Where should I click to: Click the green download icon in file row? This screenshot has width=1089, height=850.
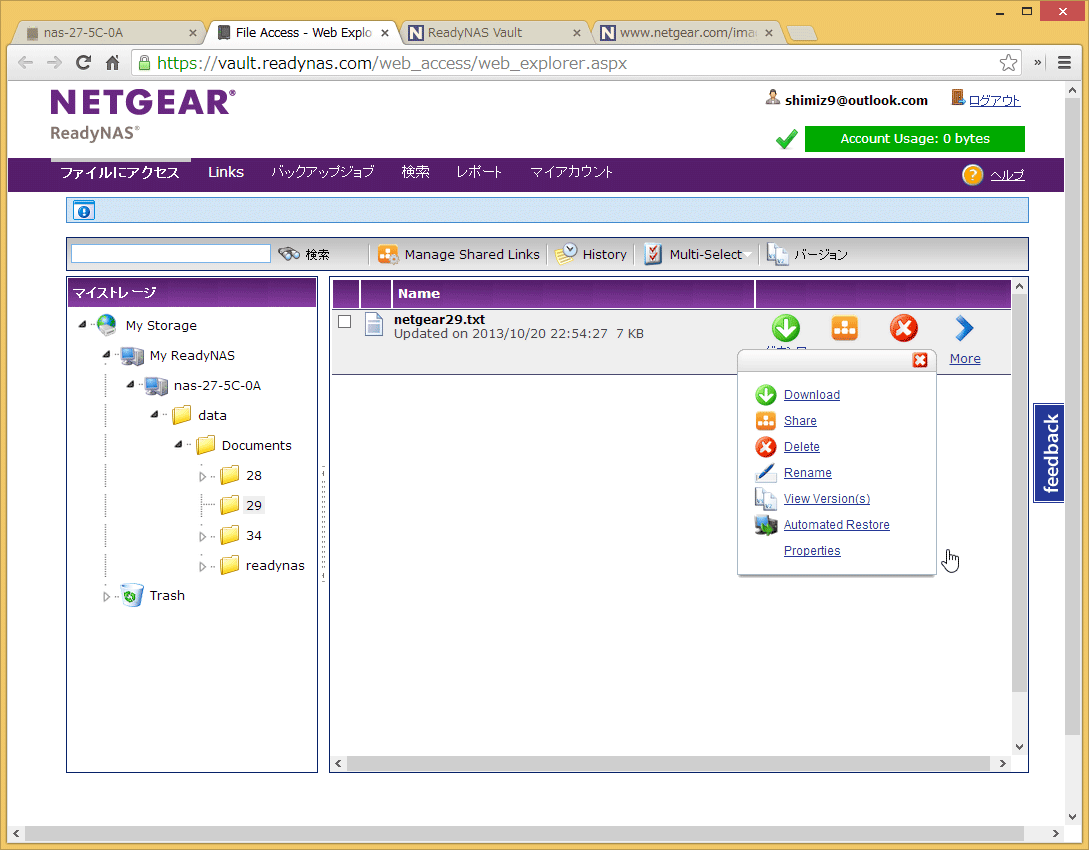[786, 328]
